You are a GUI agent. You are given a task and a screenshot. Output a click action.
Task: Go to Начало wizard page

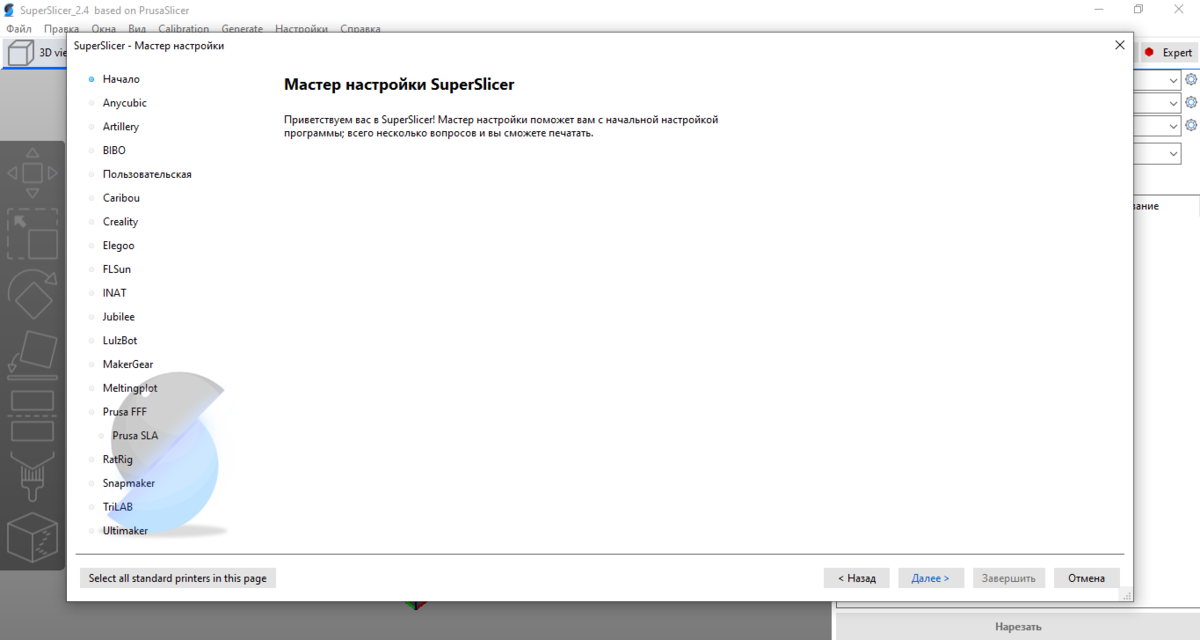[121, 79]
